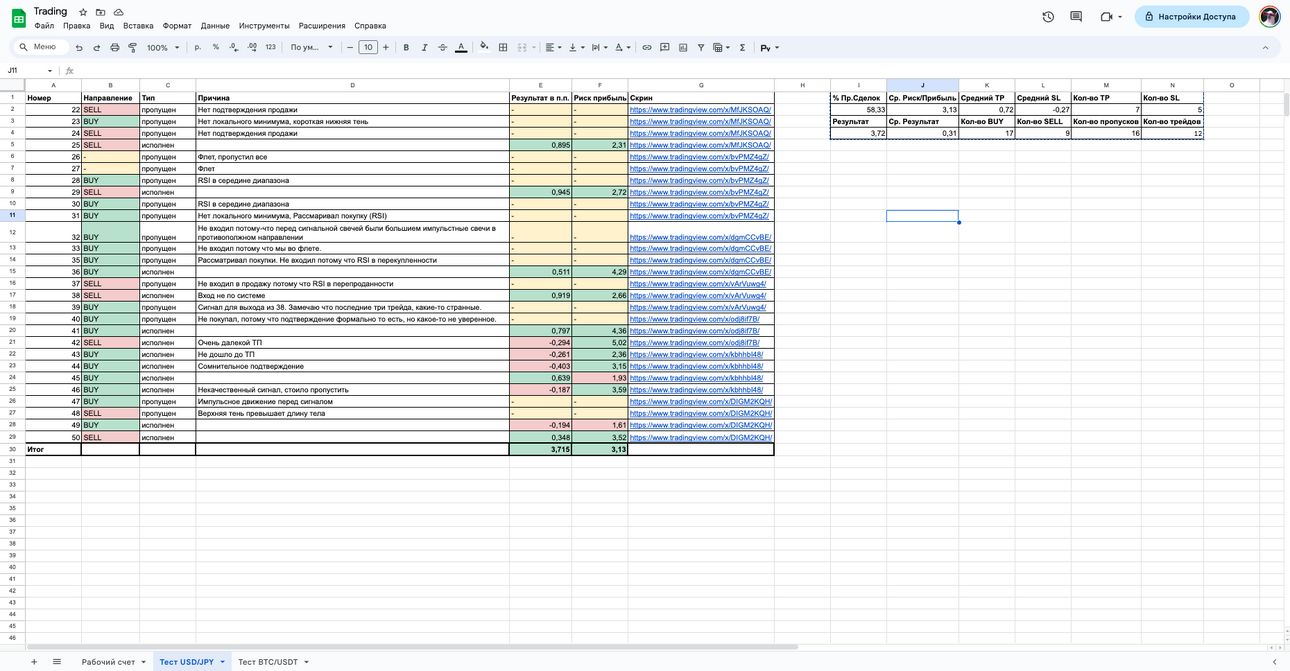The width and height of the screenshot is (1290, 671).
Task: Switch to the Тест BTC/USDT sheet tab
Action: point(273,662)
